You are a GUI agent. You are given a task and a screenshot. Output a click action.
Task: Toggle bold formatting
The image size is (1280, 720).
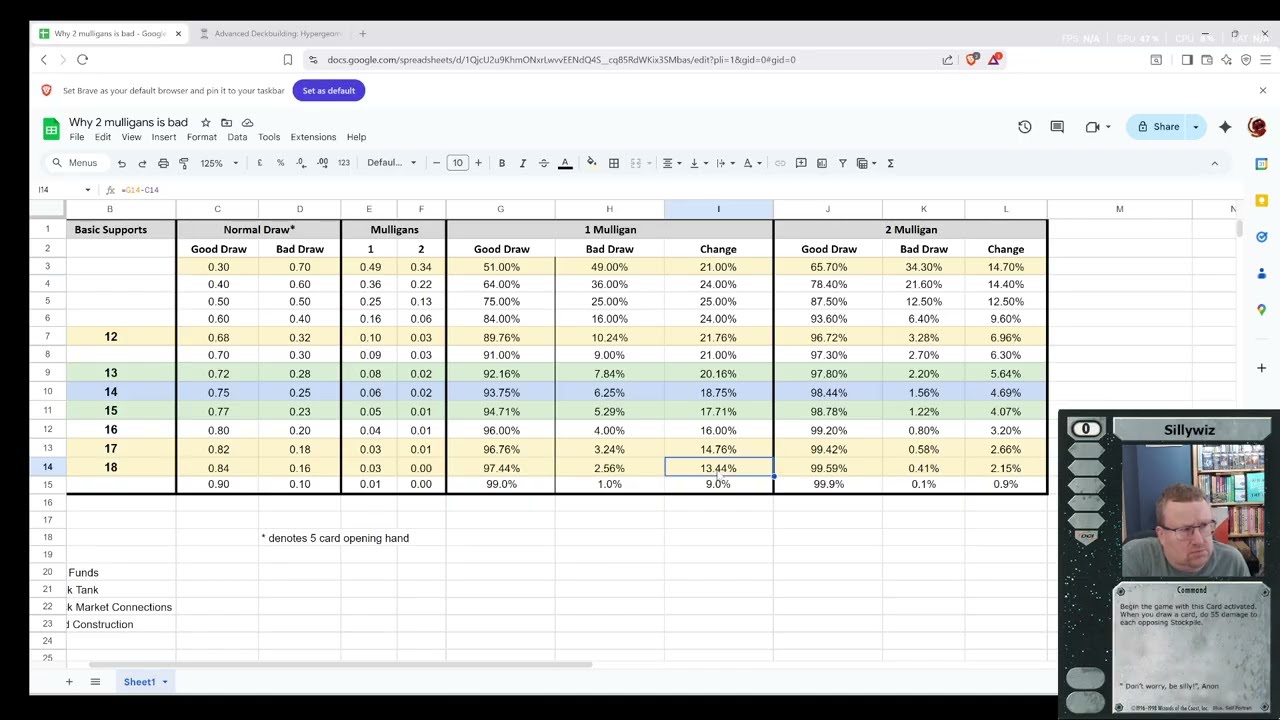(x=502, y=163)
